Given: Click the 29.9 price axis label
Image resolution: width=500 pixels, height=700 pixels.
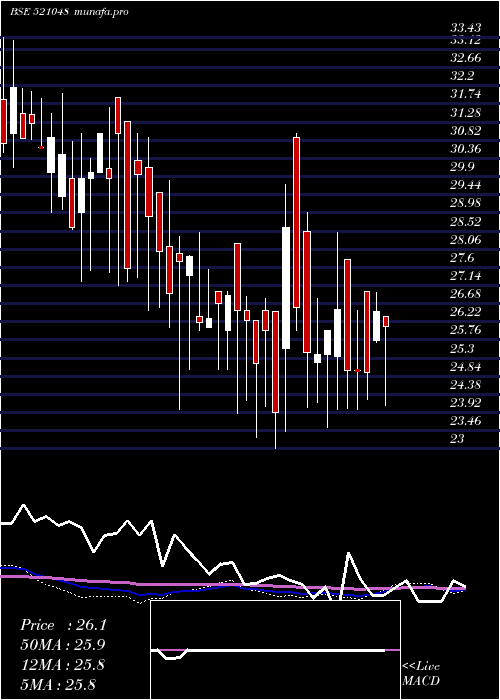Looking at the screenshot, I should tap(462, 167).
